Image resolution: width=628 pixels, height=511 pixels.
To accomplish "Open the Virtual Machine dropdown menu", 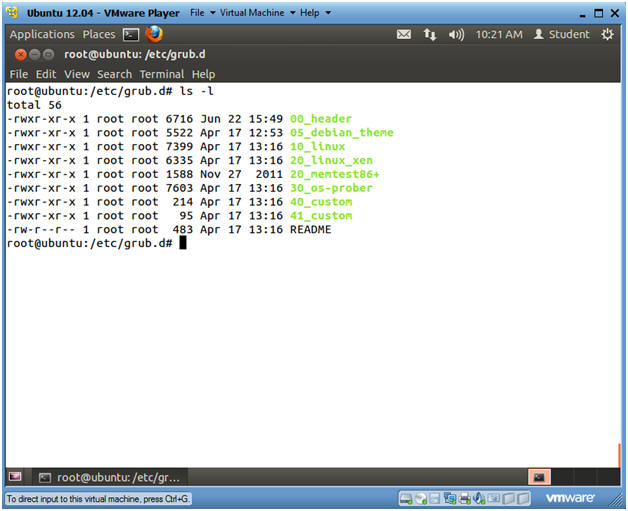I will pos(258,13).
